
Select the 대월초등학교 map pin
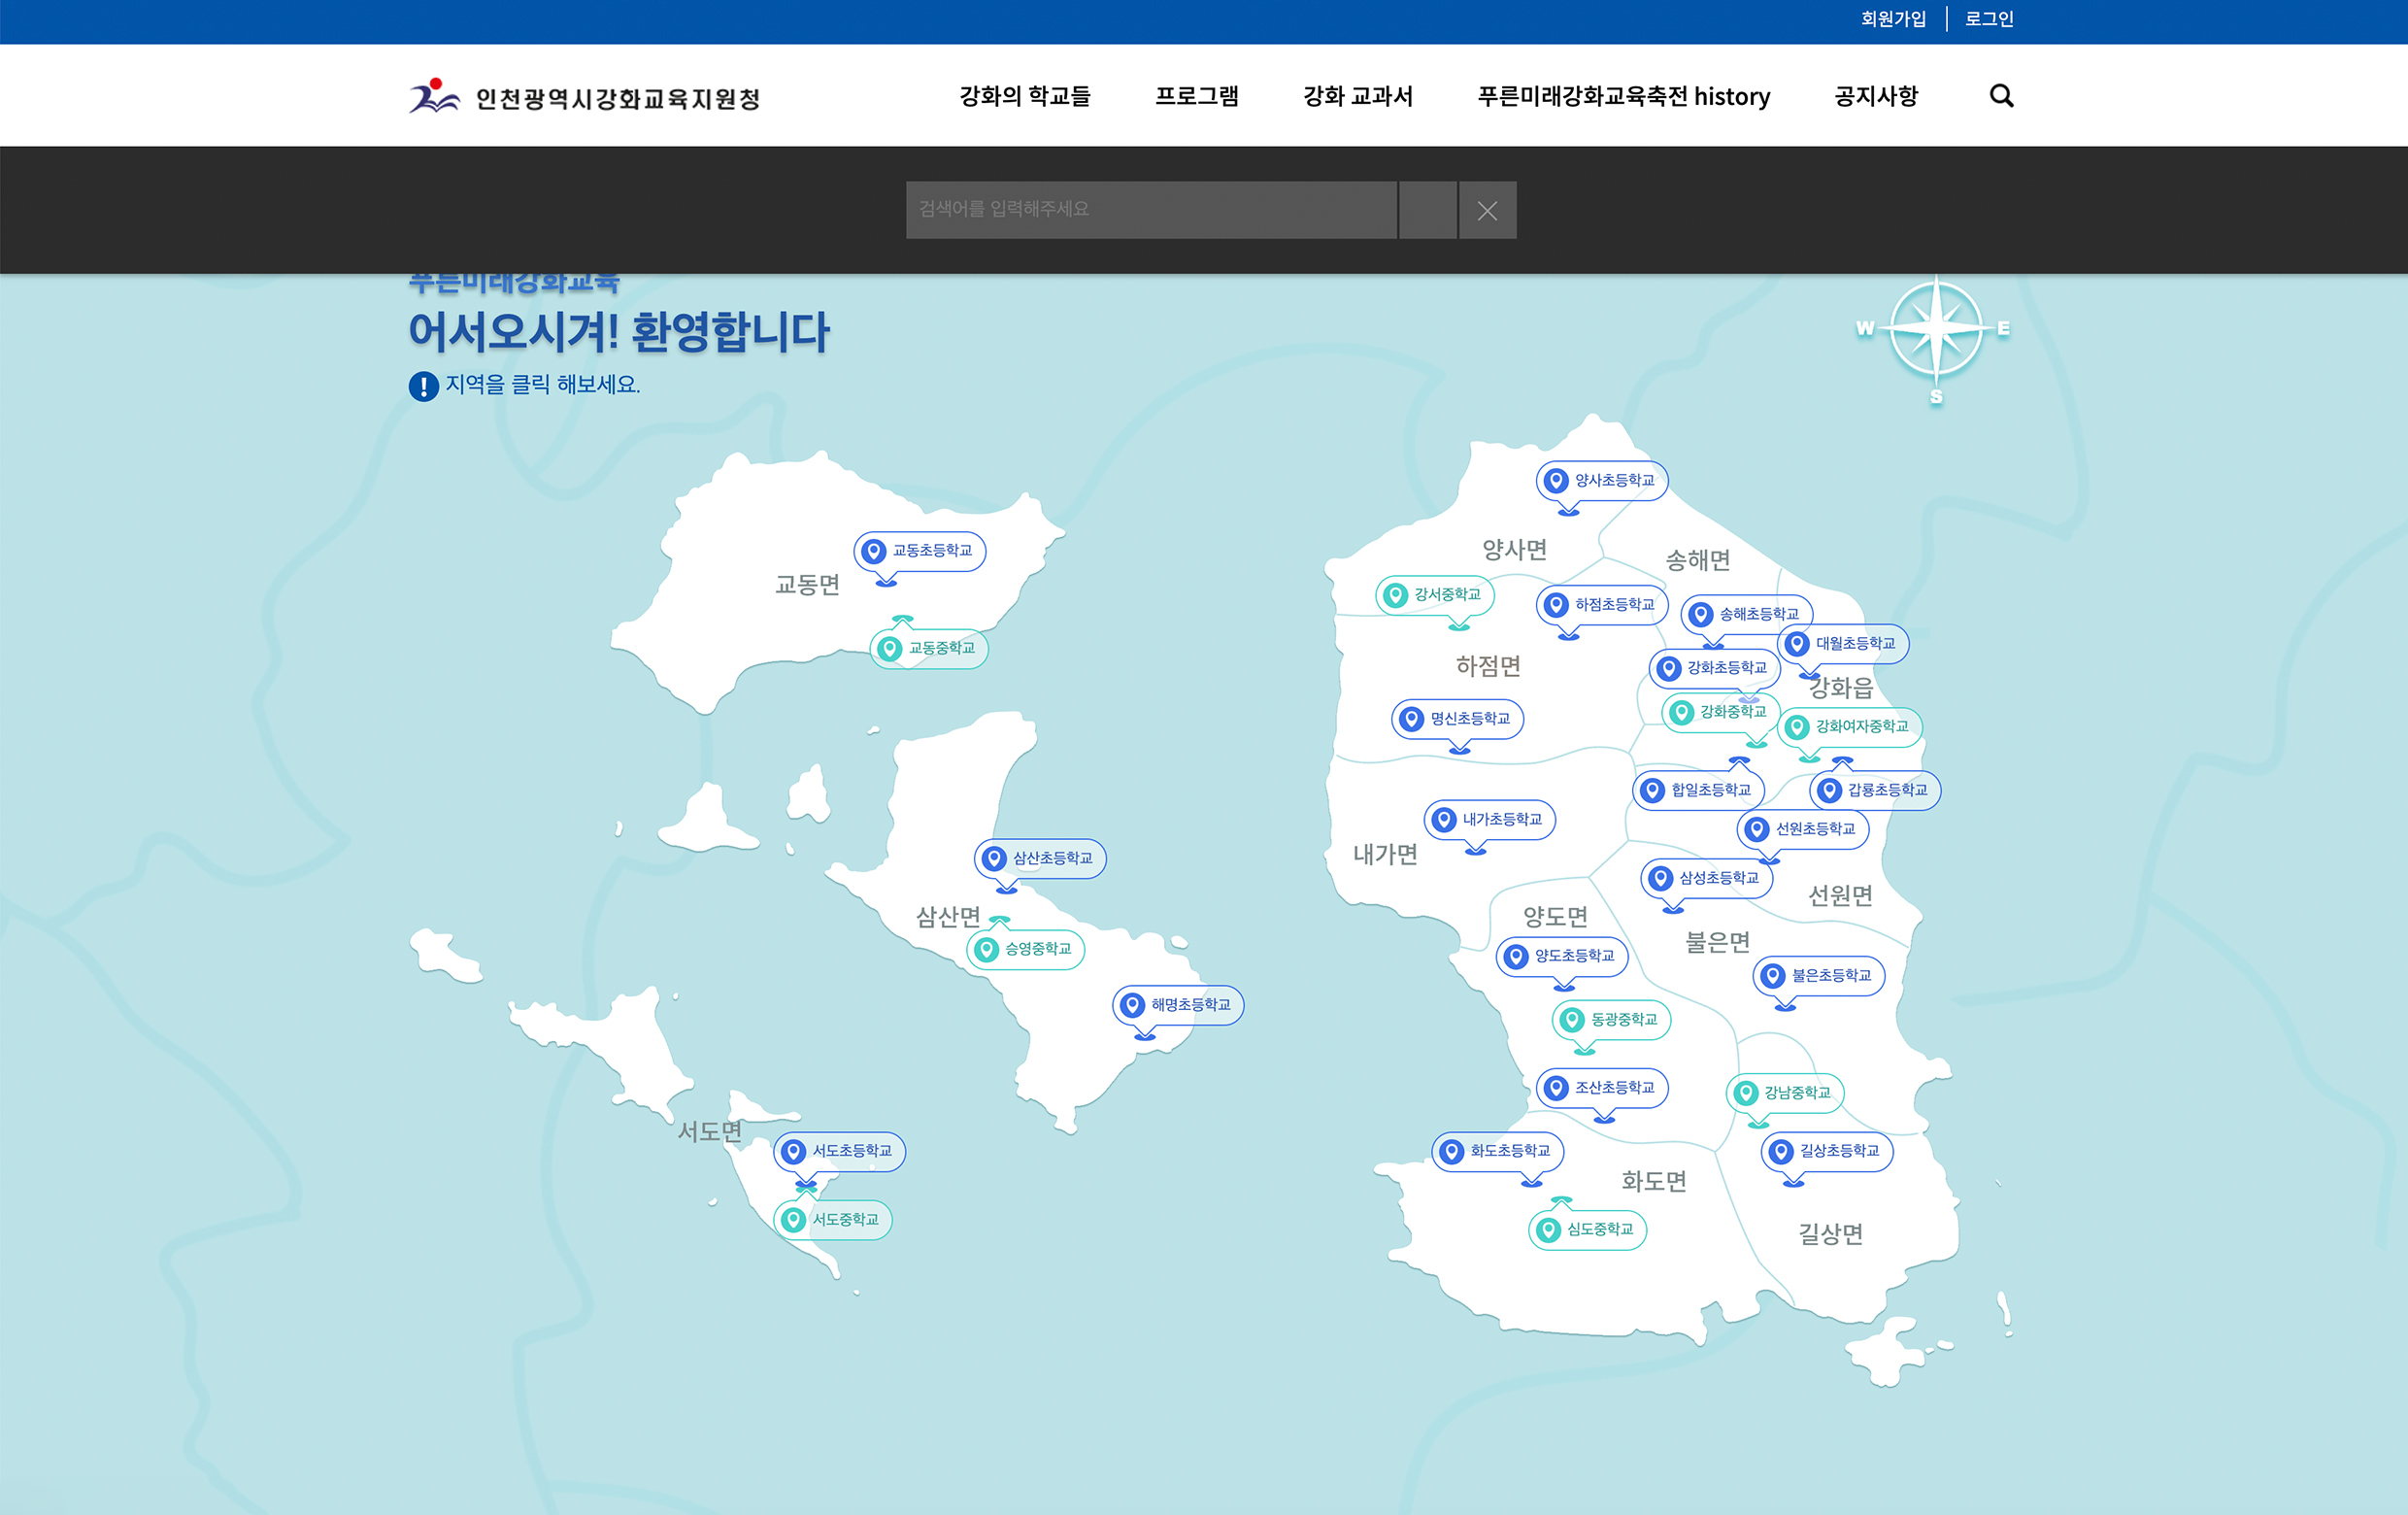click(x=1843, y=643)
